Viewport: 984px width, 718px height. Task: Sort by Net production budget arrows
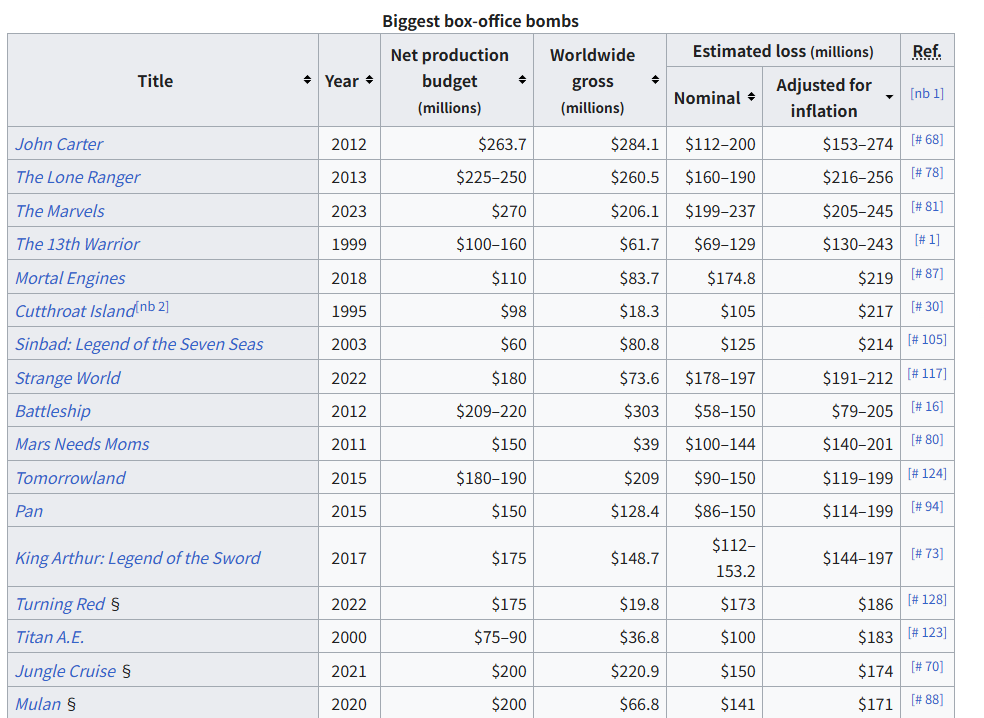pyautogui.click(x=522, y=80)
